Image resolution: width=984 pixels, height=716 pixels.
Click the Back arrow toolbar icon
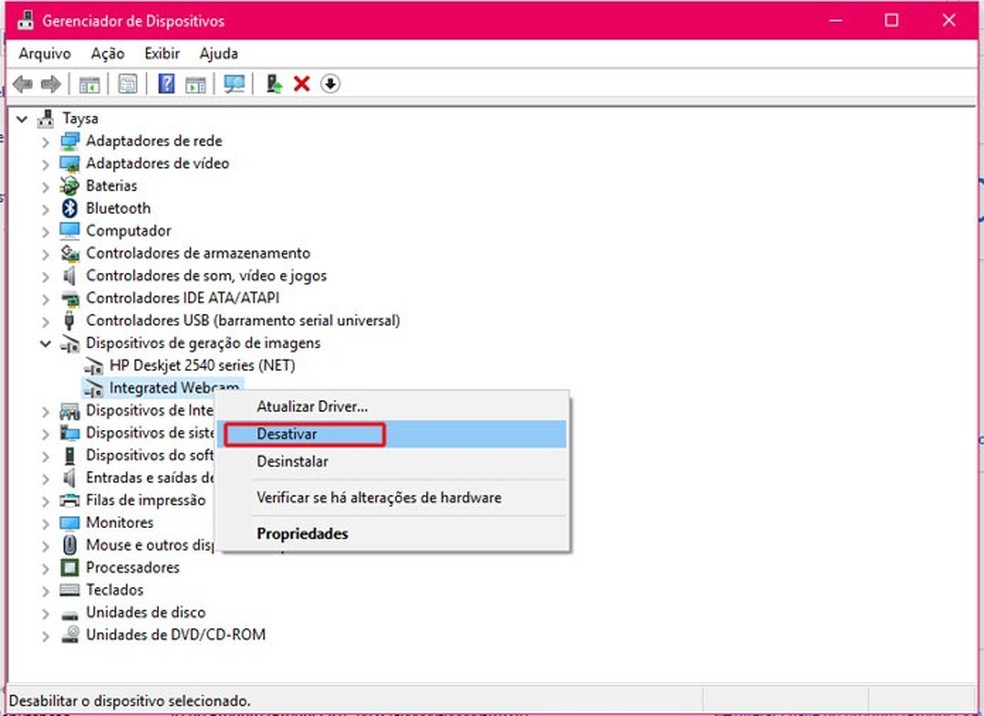pos(23,83)
